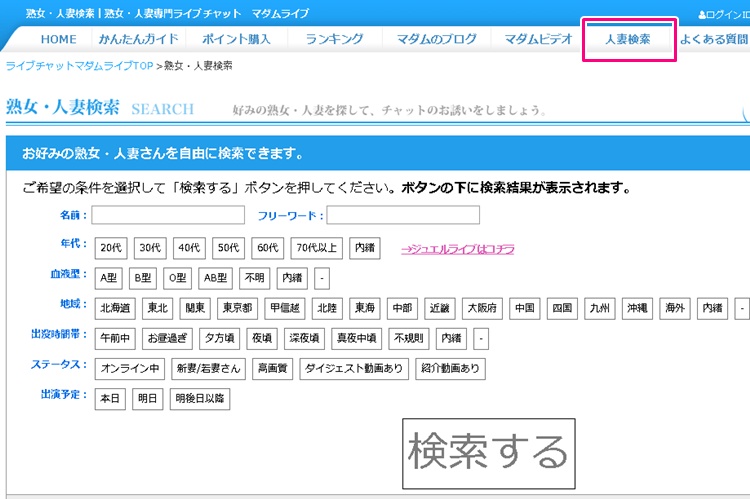Focus the 名前 text input field
This screenshot has width=750, height=499.
click(x=168, y=215)
